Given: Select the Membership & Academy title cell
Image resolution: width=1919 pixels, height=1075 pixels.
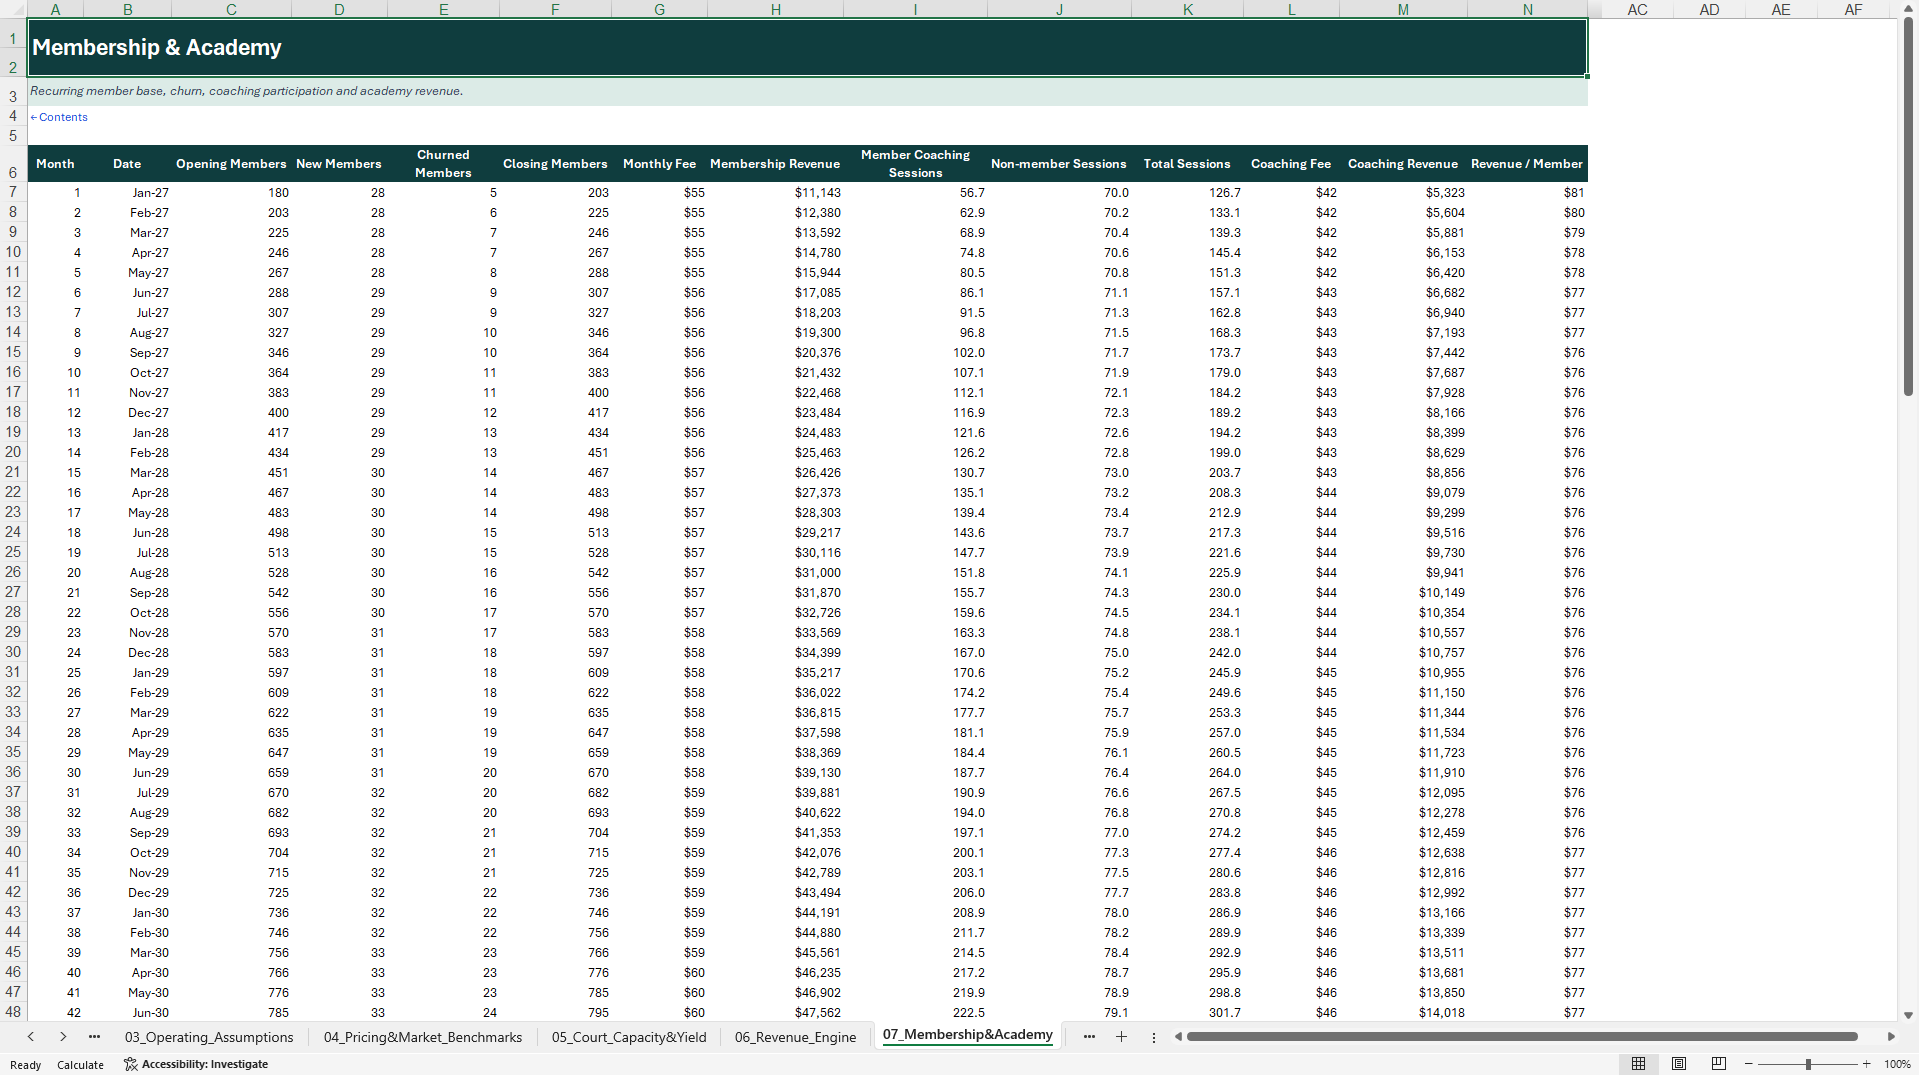Looking at the screenshot, I should (x=807, y=47).
